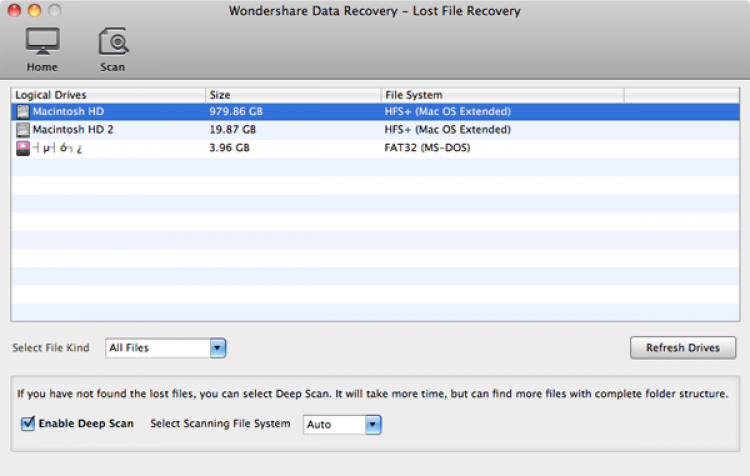This screenshot has width=750, height=476.
Task: Minimize window with the yellow button
Action: pyautogui.click(x=34, y=10)
